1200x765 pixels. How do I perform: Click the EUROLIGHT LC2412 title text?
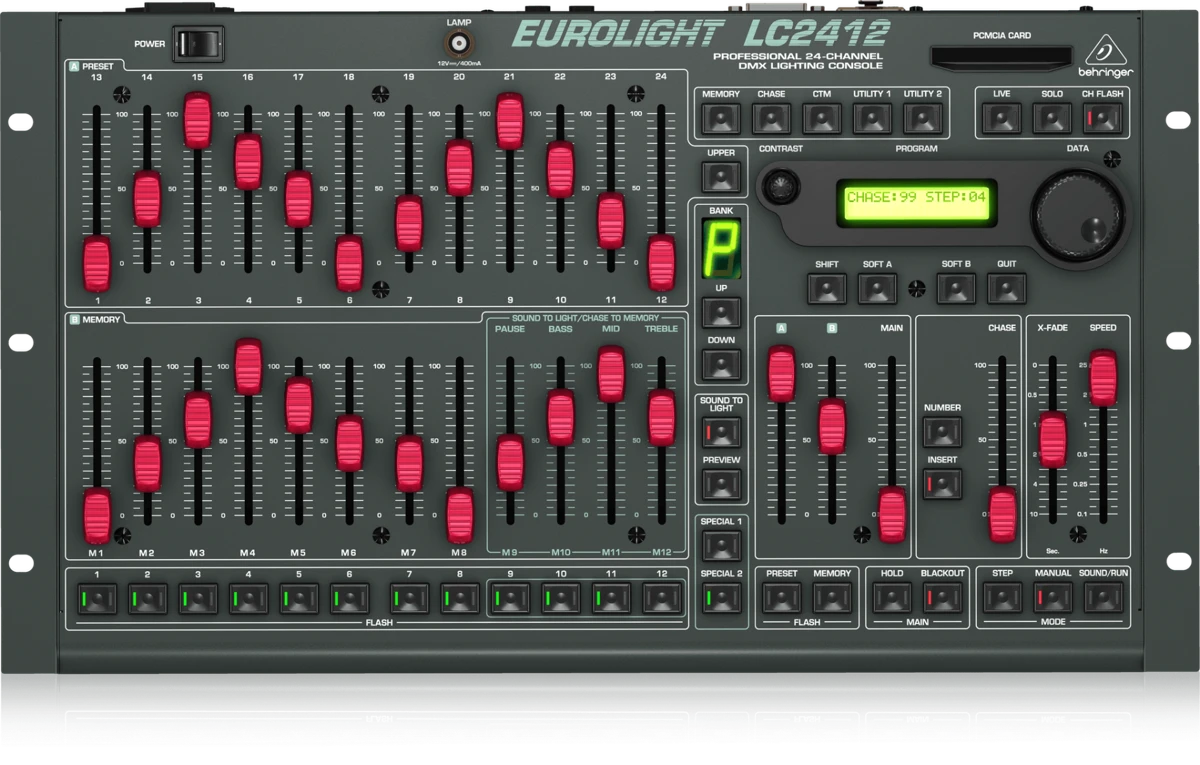(x=701, y=33)
